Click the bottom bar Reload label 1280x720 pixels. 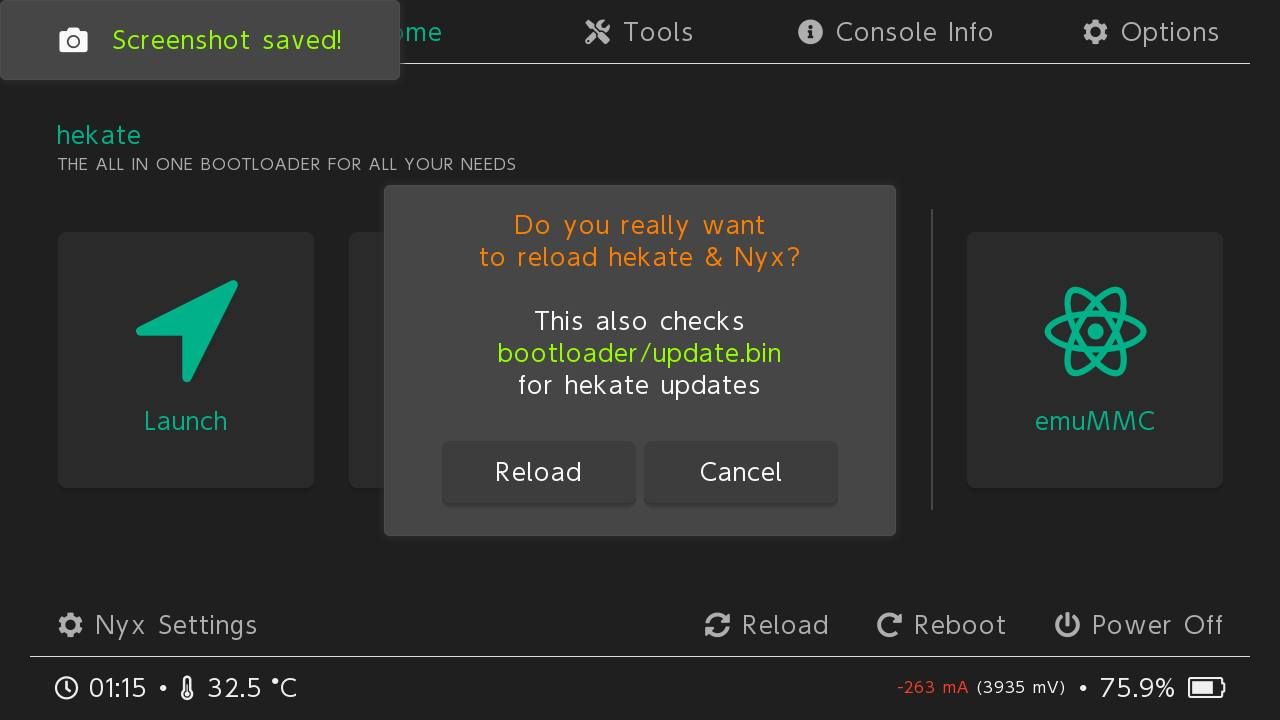point(785,625)
